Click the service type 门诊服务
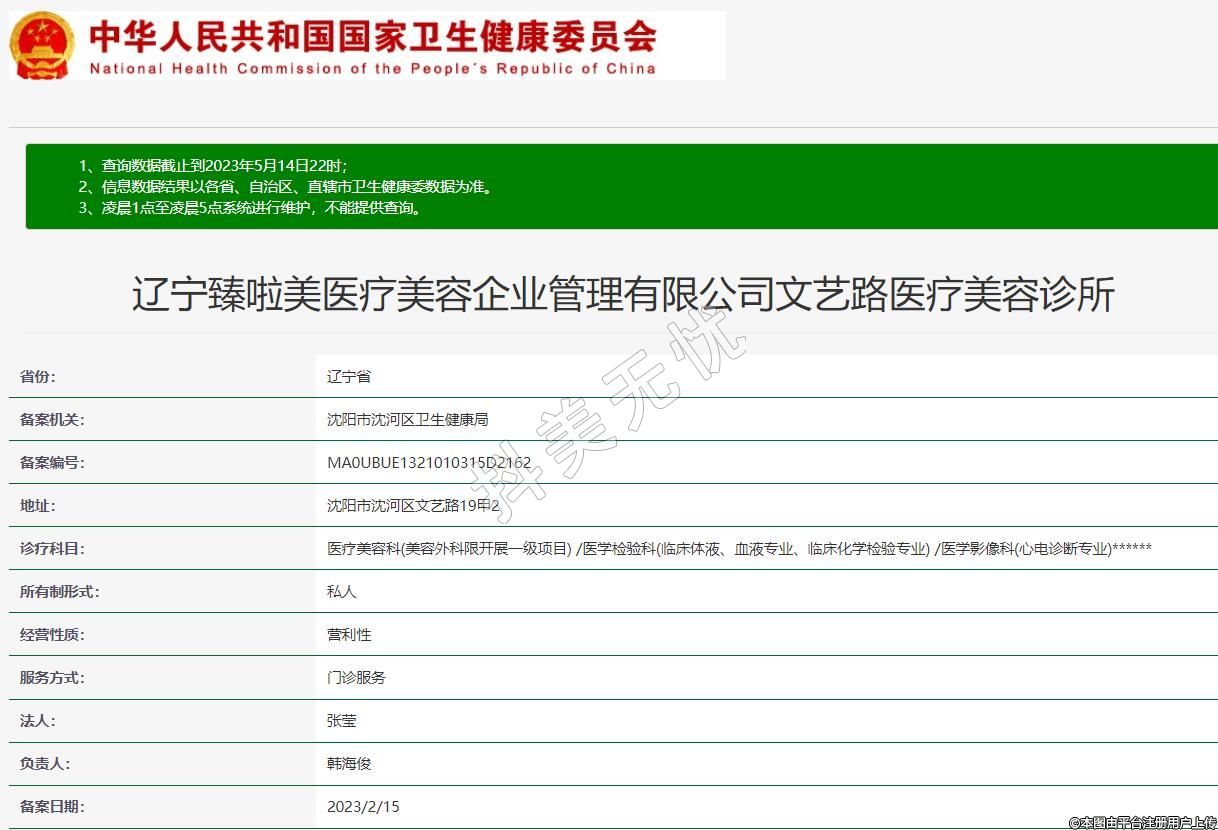1218x830 pixels. (356, 678)
